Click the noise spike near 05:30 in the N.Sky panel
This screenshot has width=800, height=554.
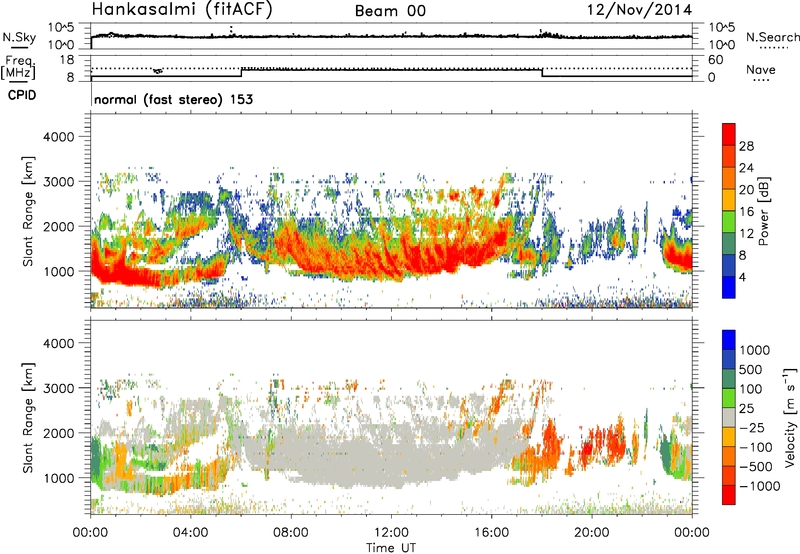click(x=231, y=31)
